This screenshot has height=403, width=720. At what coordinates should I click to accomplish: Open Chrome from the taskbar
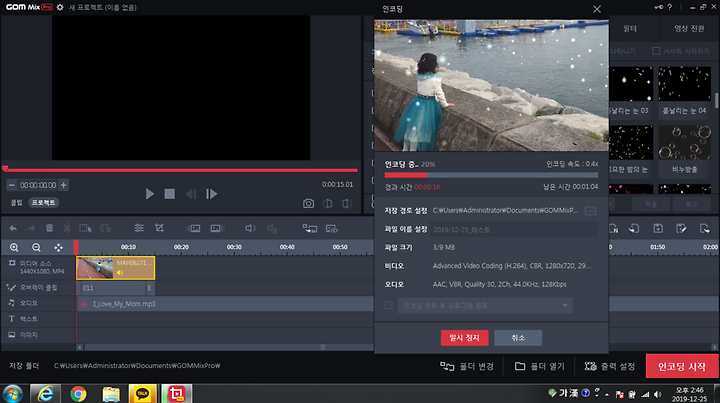coord(78,394)
